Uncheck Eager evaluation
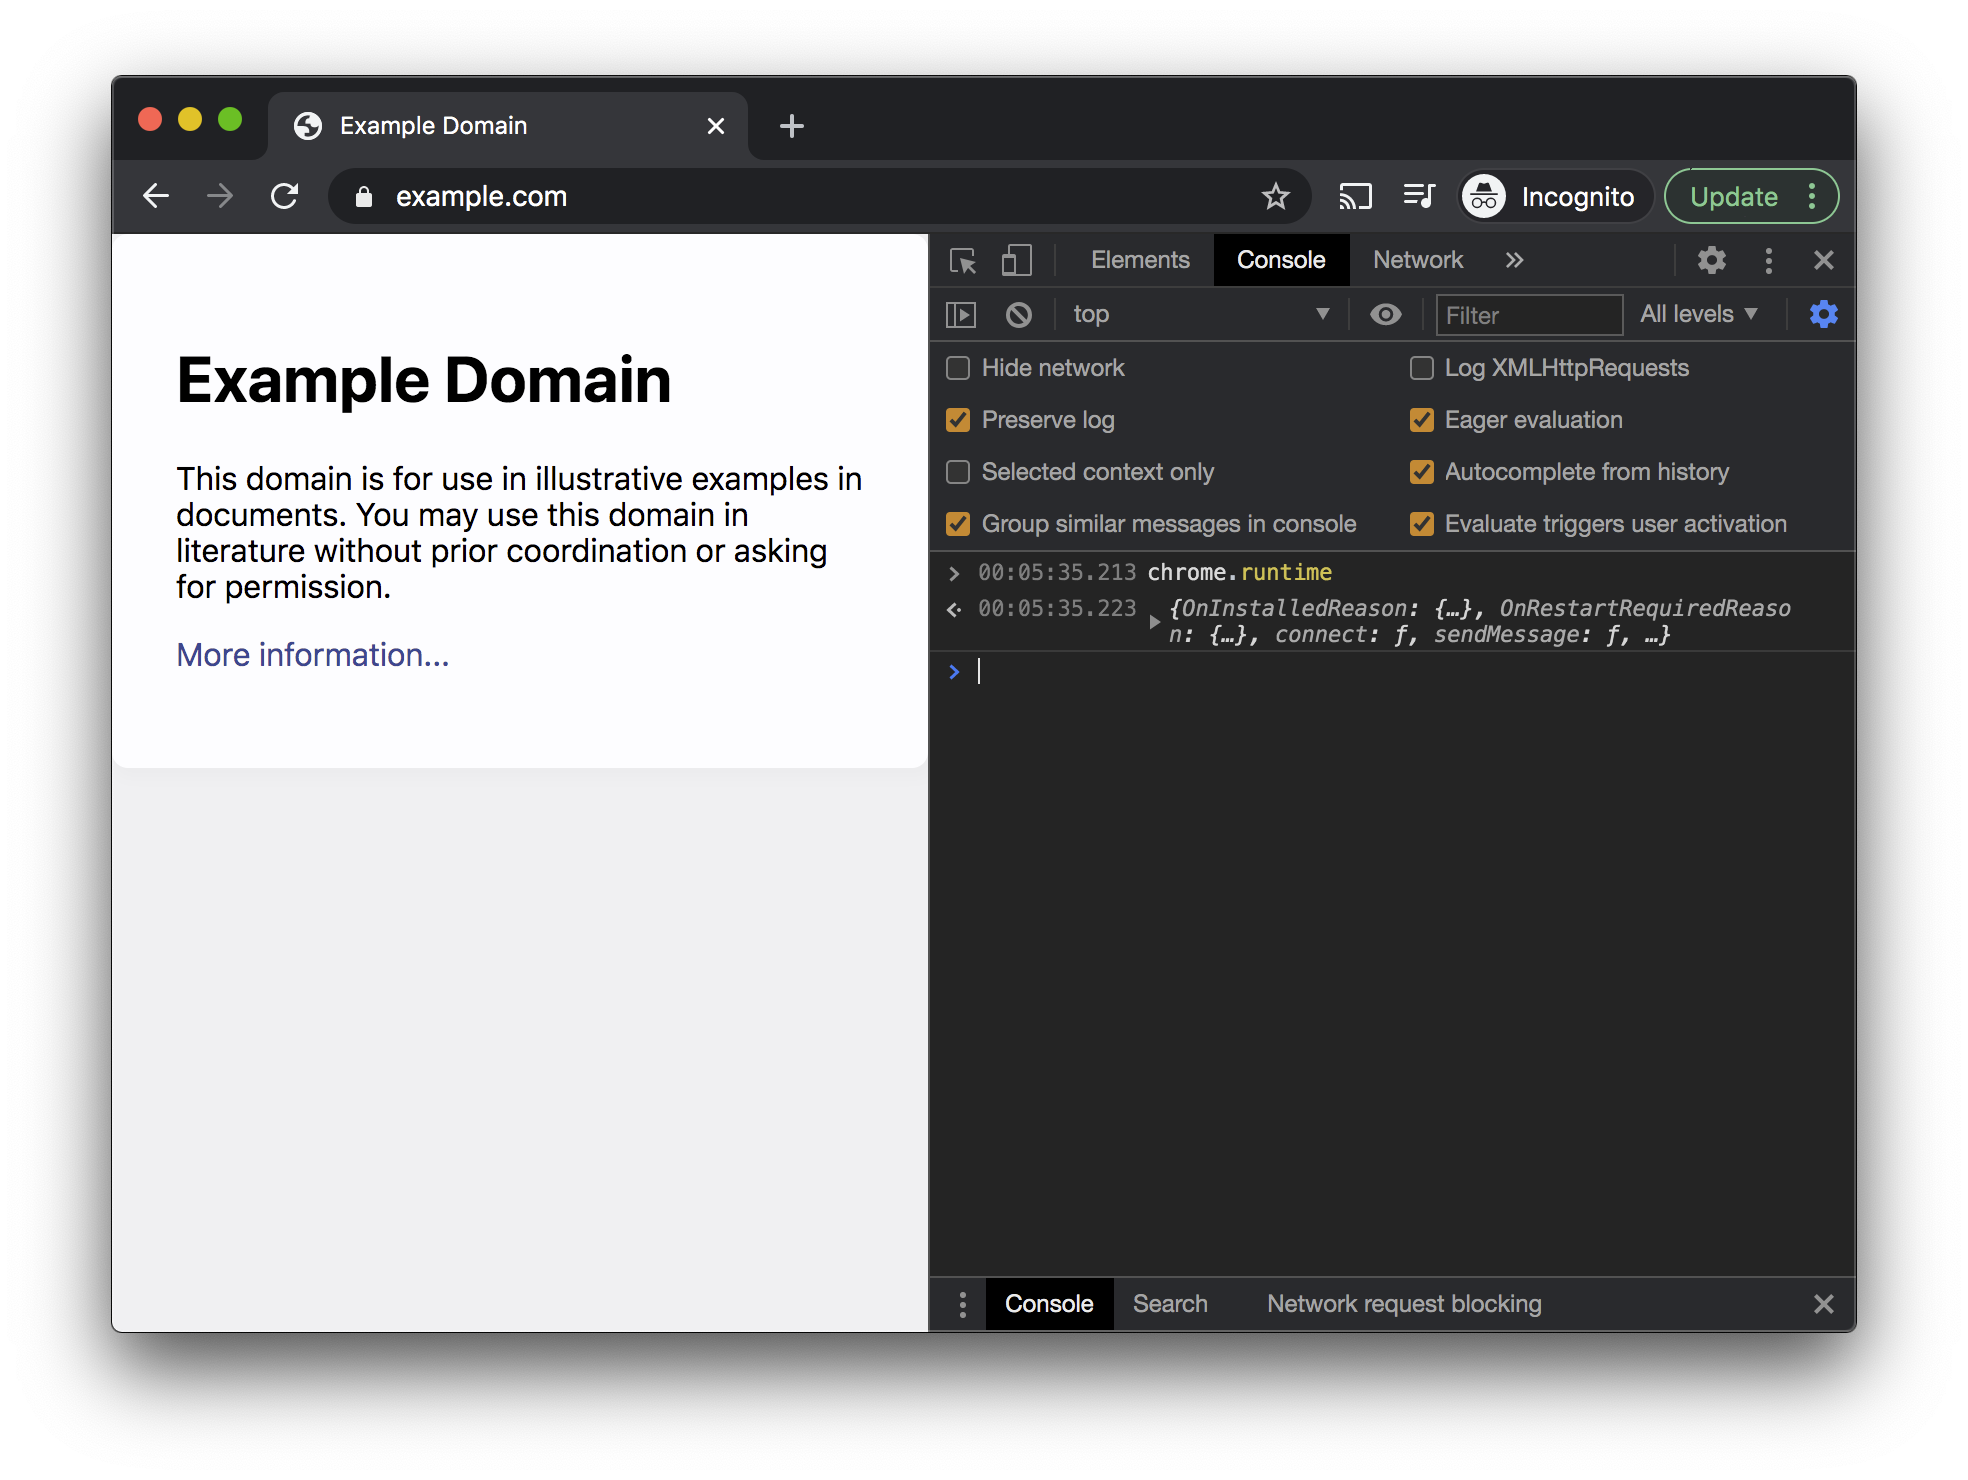 pos(1422,420)
